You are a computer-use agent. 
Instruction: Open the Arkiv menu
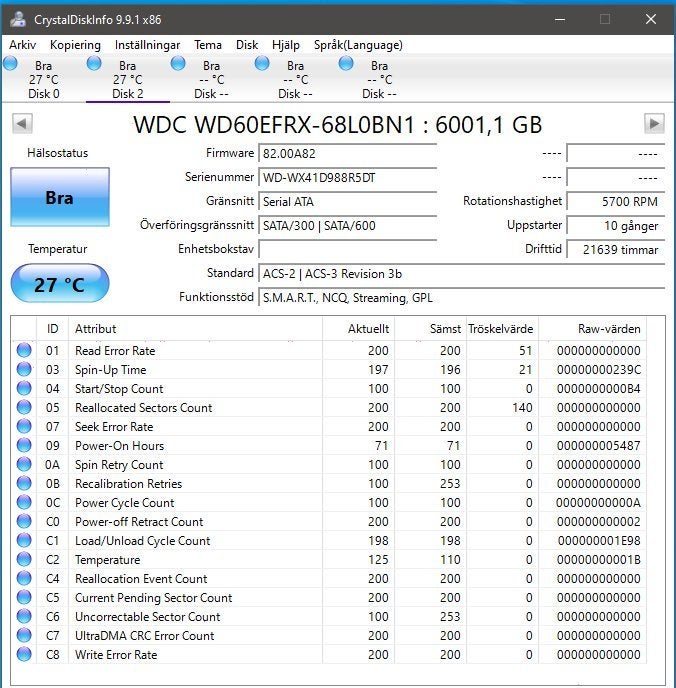22,45
